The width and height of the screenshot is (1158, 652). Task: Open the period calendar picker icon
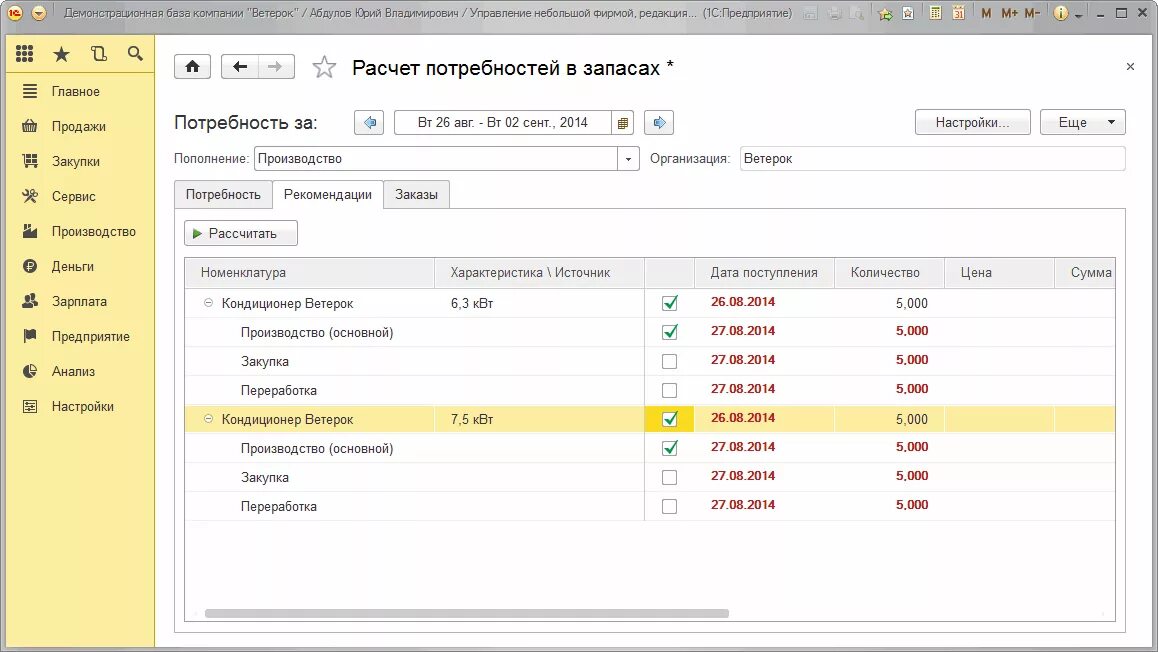click(623, 123)
